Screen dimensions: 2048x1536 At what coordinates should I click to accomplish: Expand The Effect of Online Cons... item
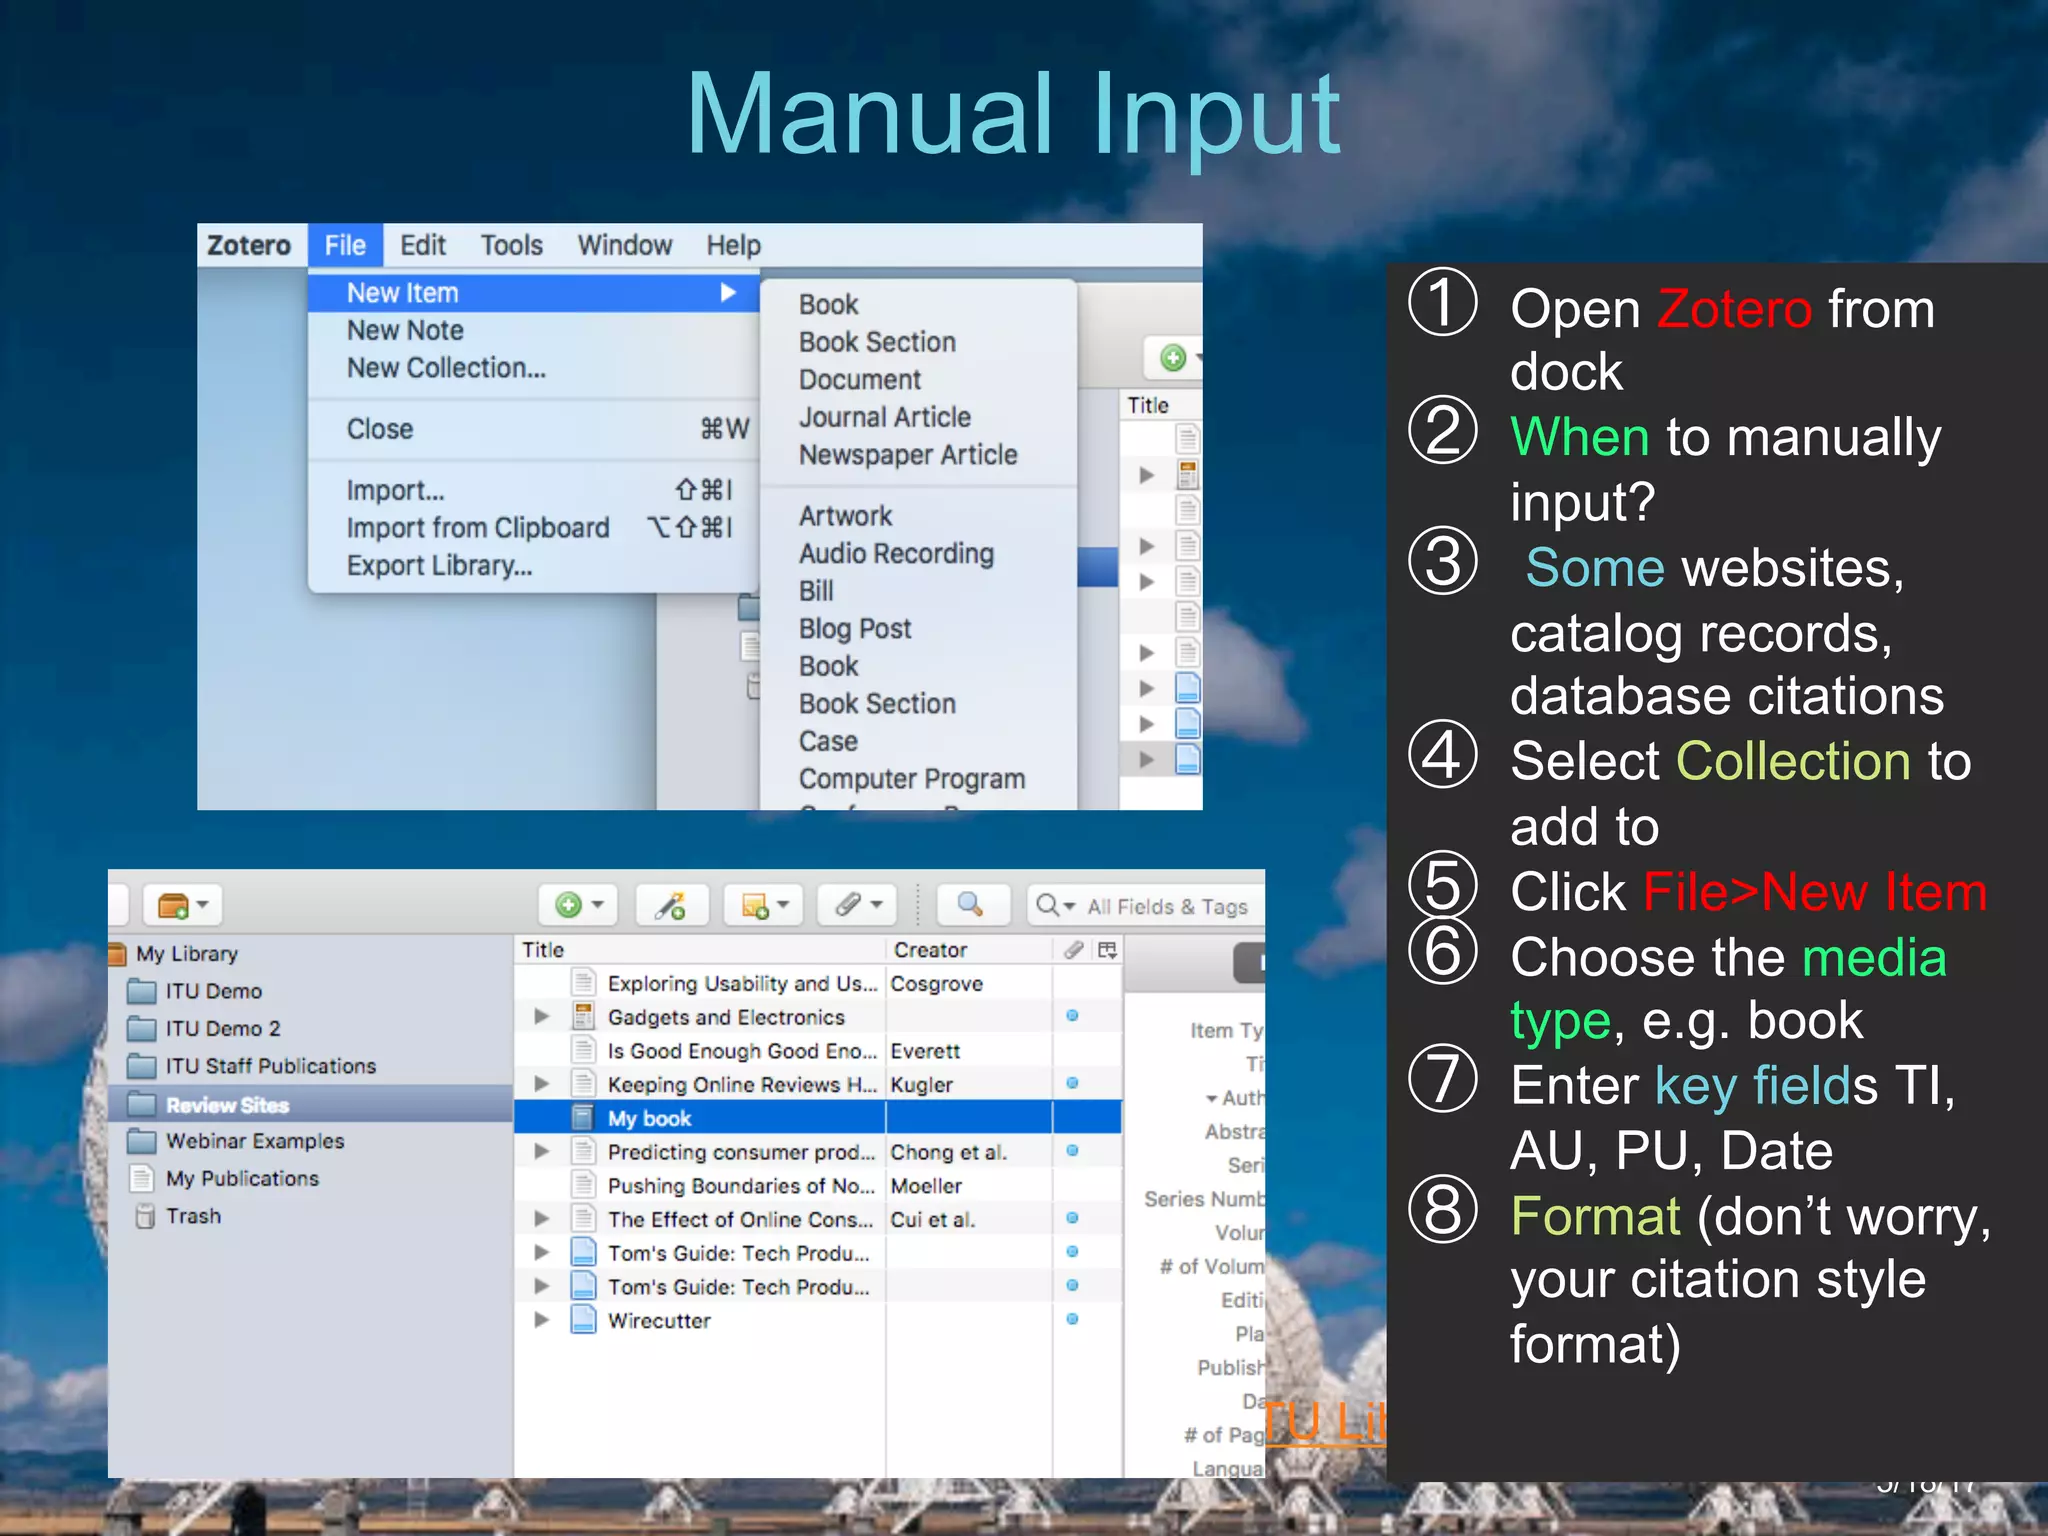click(542, 1219)
